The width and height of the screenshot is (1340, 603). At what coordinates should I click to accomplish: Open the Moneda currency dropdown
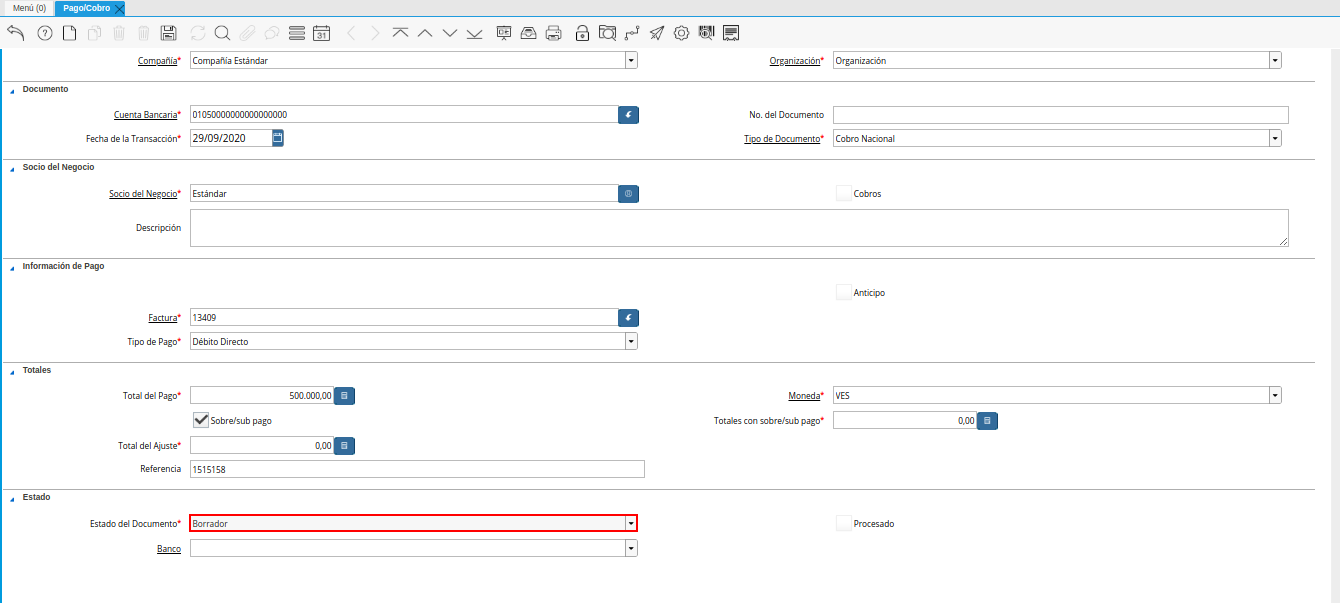(1275, 396)
